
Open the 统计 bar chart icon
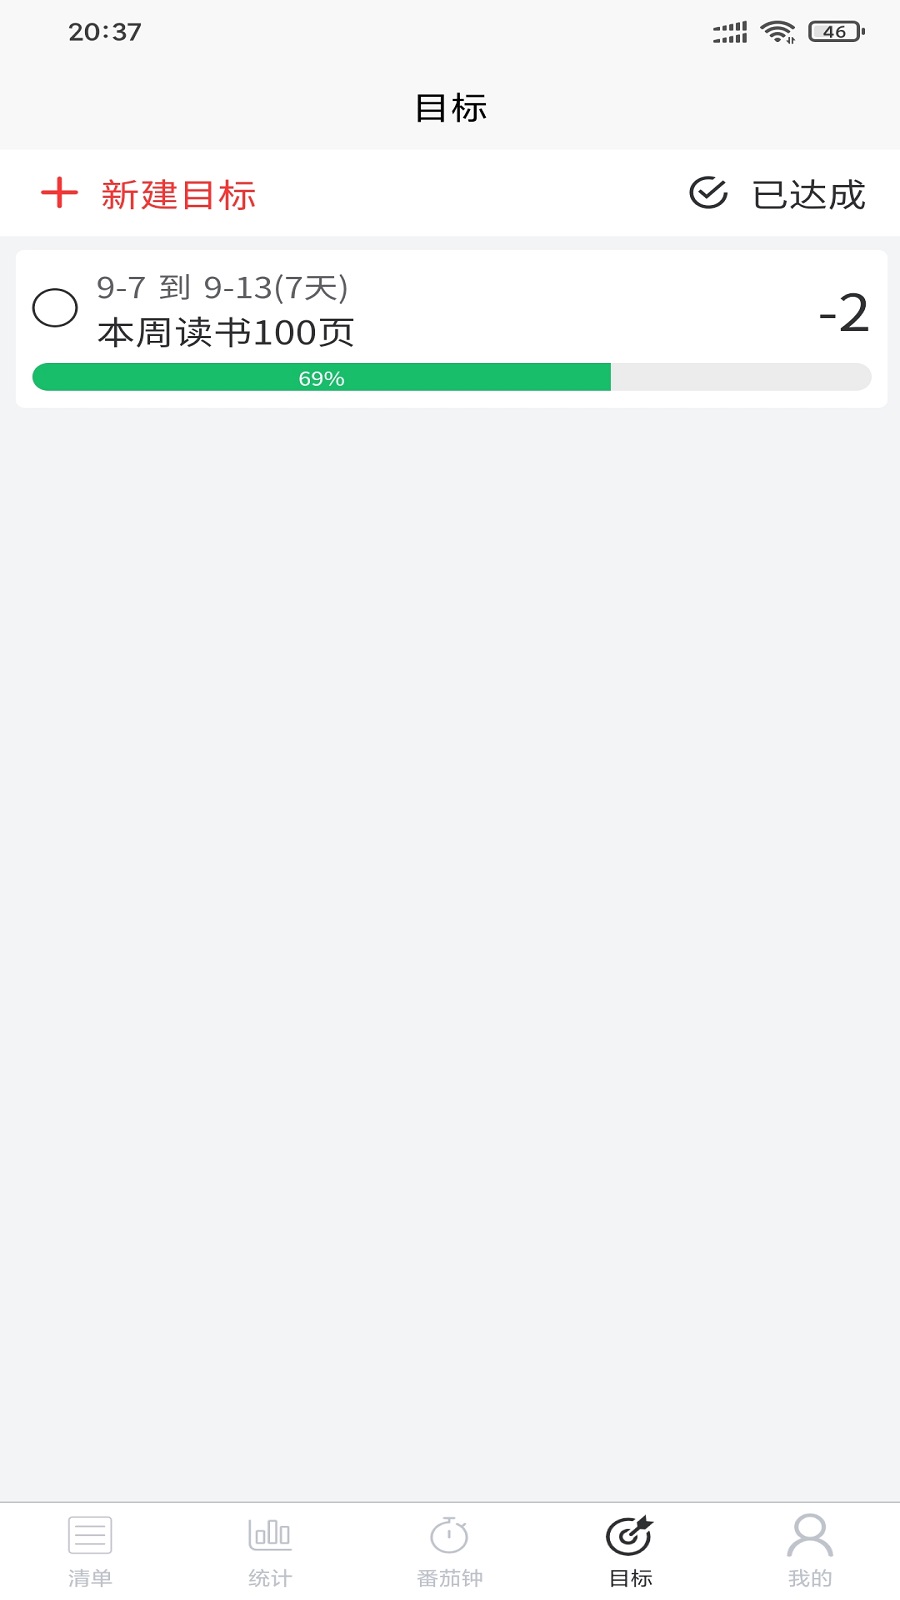[270, 1534]
